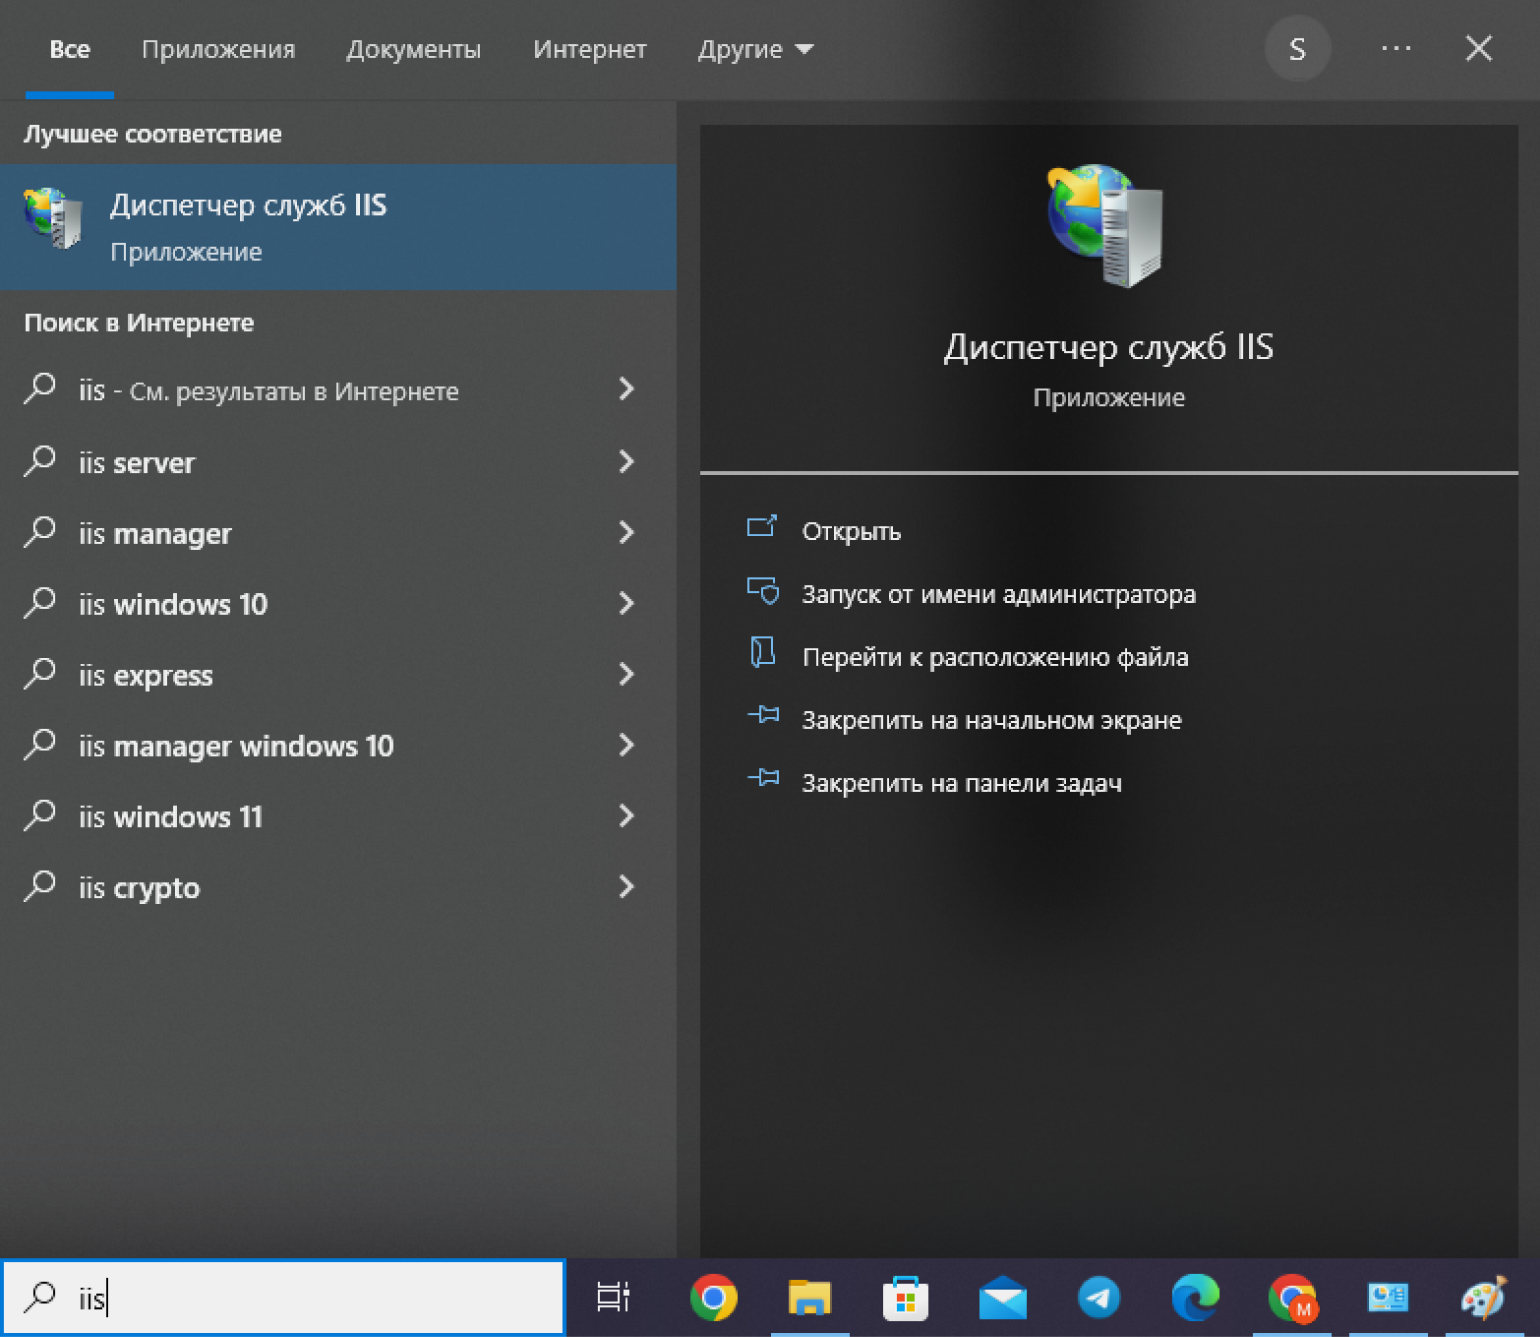Open Microsoft Store from the taskbar
This screenshot has width=1540, height=1337.
[x=905, y=1297]
